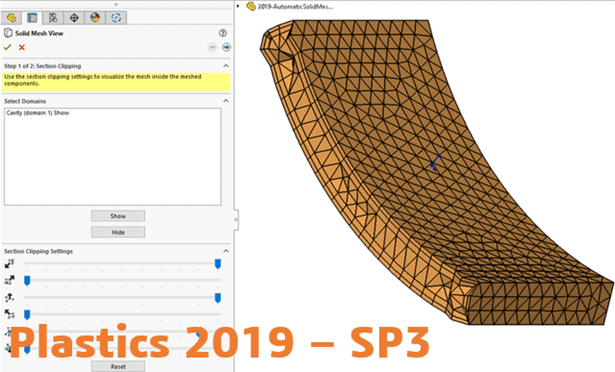Click the fourth clipping direction icon
The width and height of the screenshot is (615, 372).
[9, 314]
